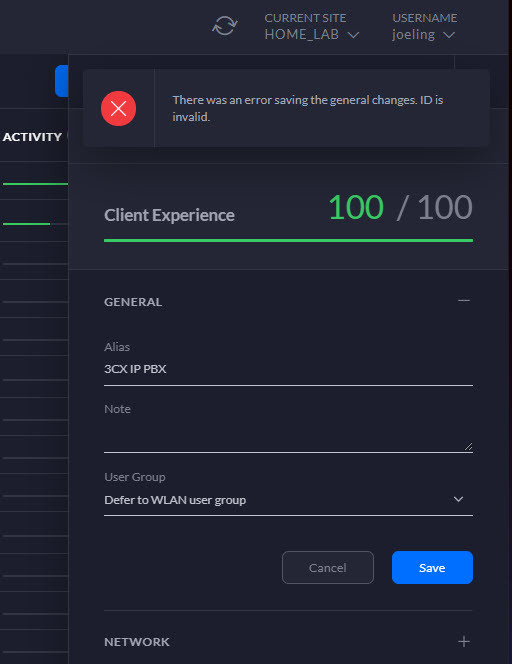Collapse the GENERAL section minus icon

tap(464, 301)
